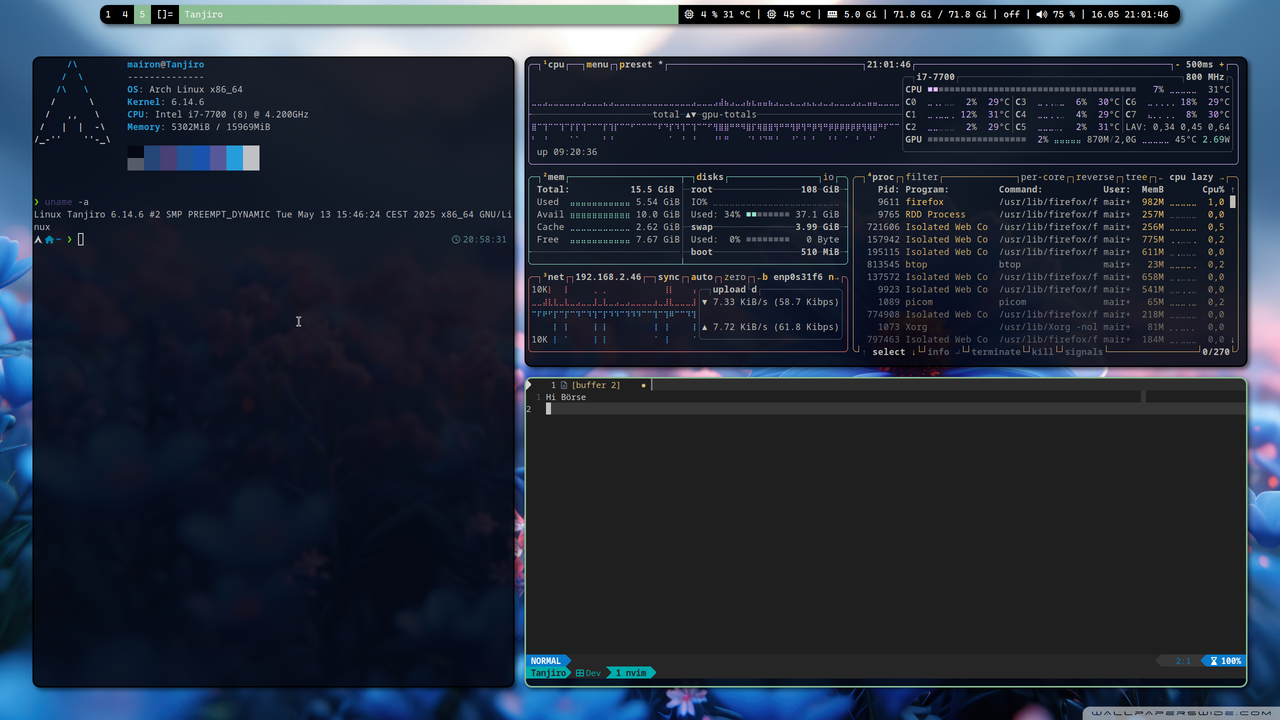Image resolution: width=1280 pixels, height=720 pixels.
Task: Click the up/down arrows beside gpu-totals
Action: [x=690, y=115]
